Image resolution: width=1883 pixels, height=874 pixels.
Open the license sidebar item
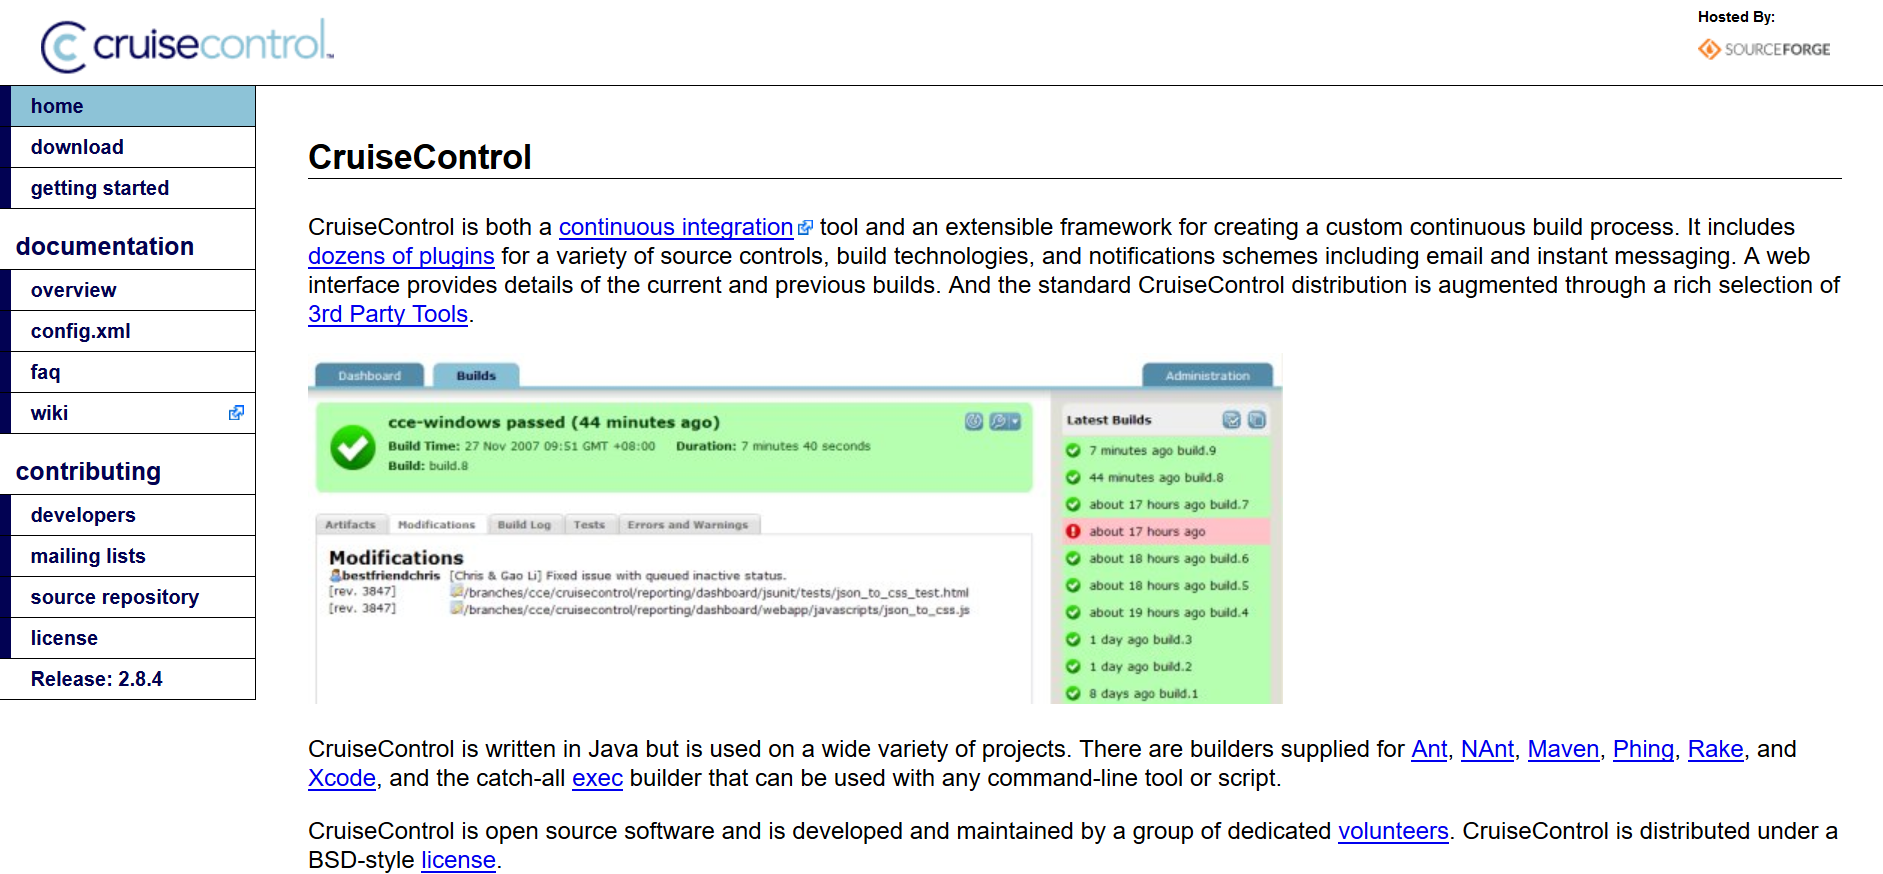tap(132, 638)
